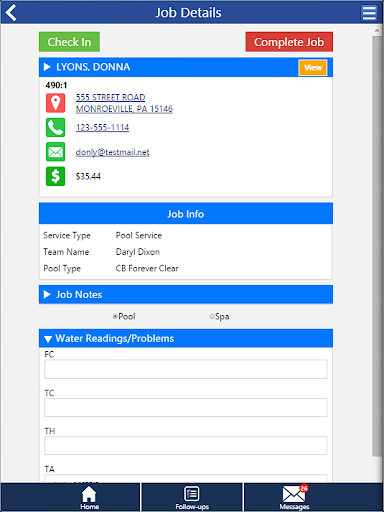Open Messages with 26 badge
This screenshot has height=512, width=384.
[x=294, y=497]
